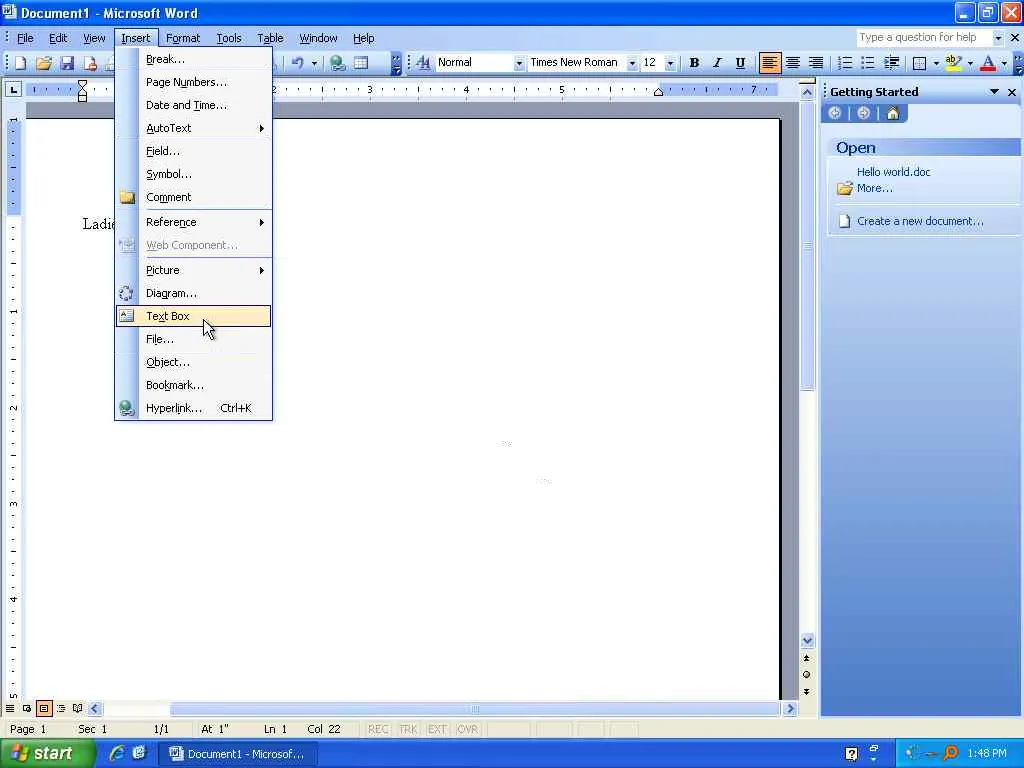Choose Text Box from Insert menu

point(193,316)
